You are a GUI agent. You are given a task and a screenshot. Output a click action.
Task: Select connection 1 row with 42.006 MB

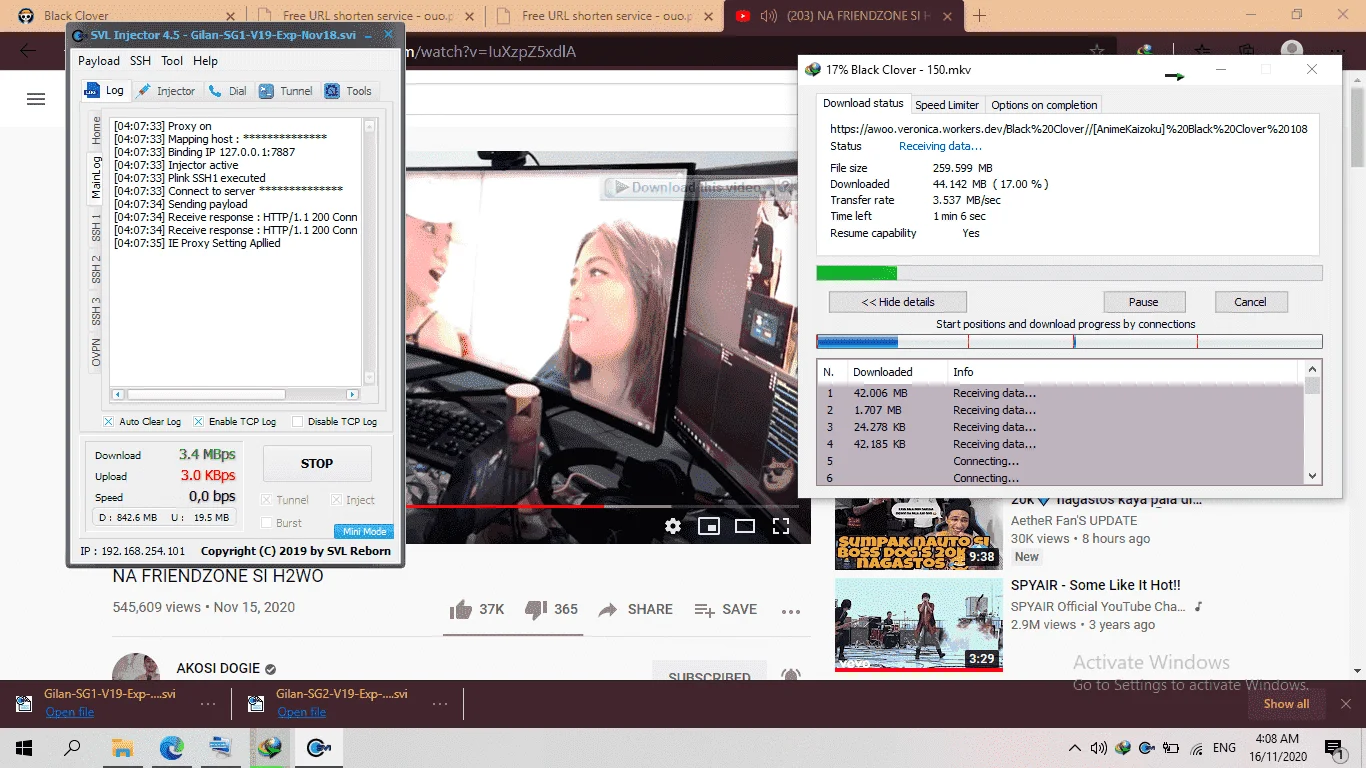[x=1061, y=394]
